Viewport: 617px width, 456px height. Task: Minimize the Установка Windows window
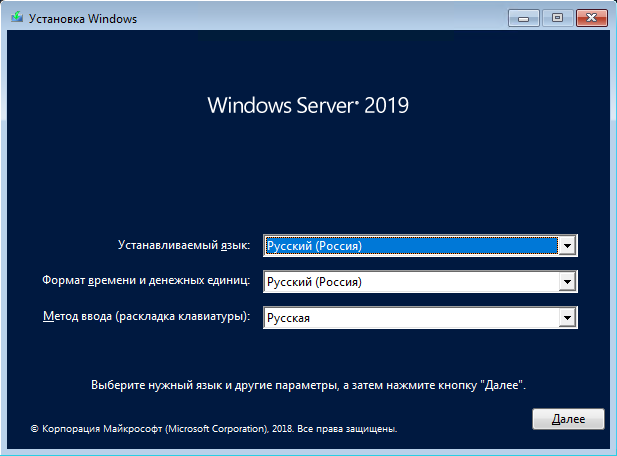(523, 18)
